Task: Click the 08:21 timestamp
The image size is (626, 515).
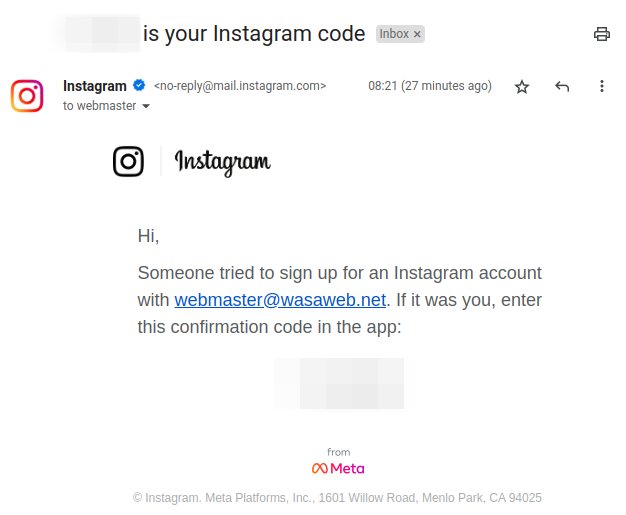Action: (x=430, y=86)
